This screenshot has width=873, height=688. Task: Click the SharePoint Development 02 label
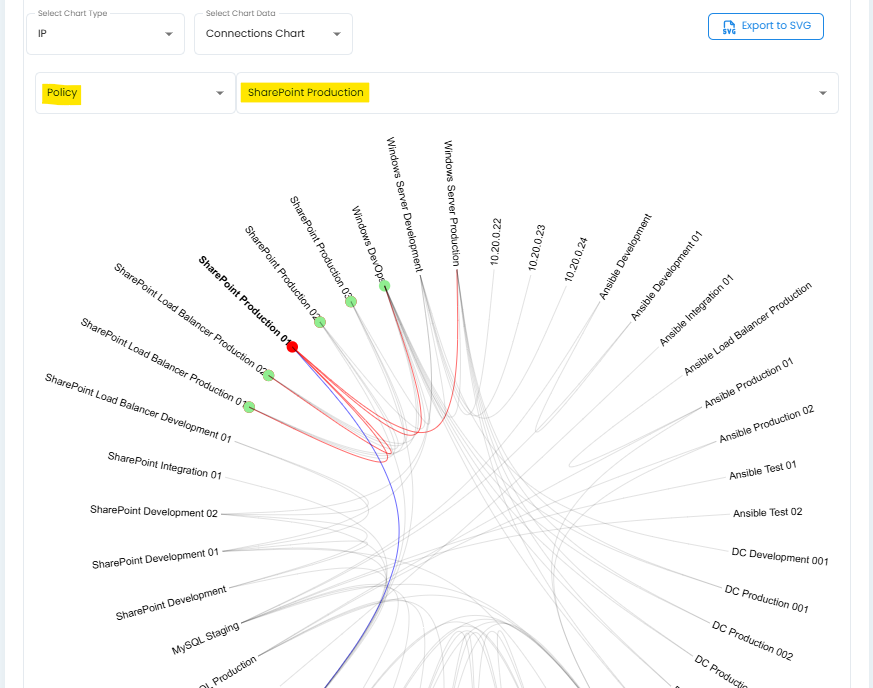[x=153, y=512]
